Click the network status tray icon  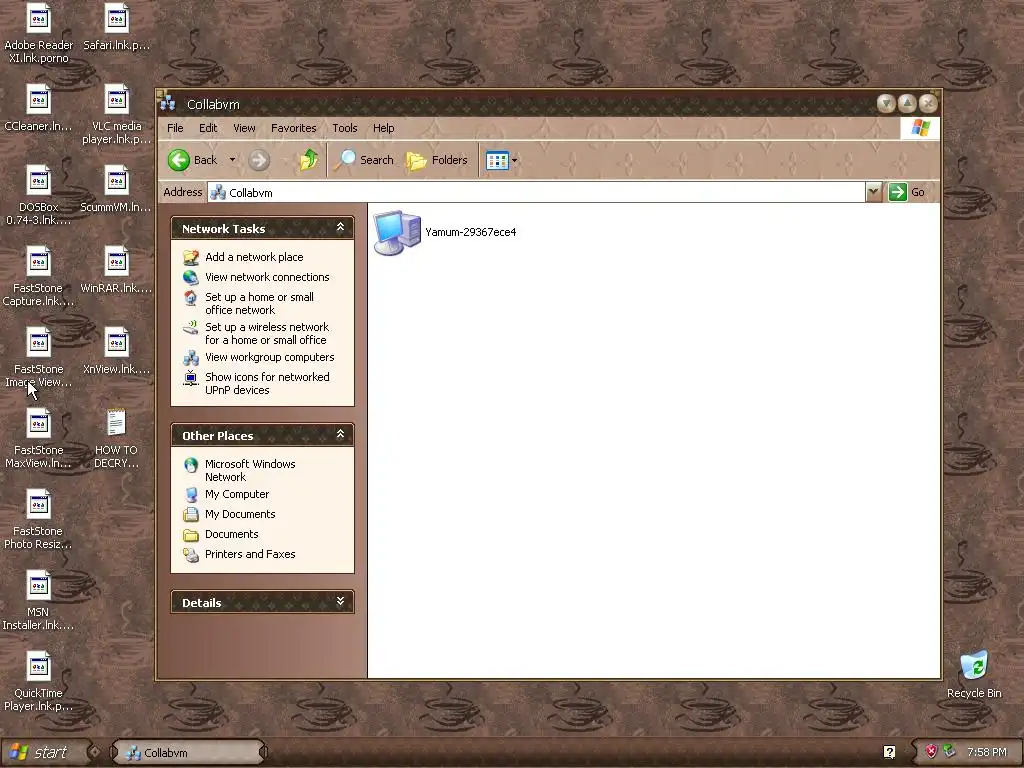[x=949, y=752]
